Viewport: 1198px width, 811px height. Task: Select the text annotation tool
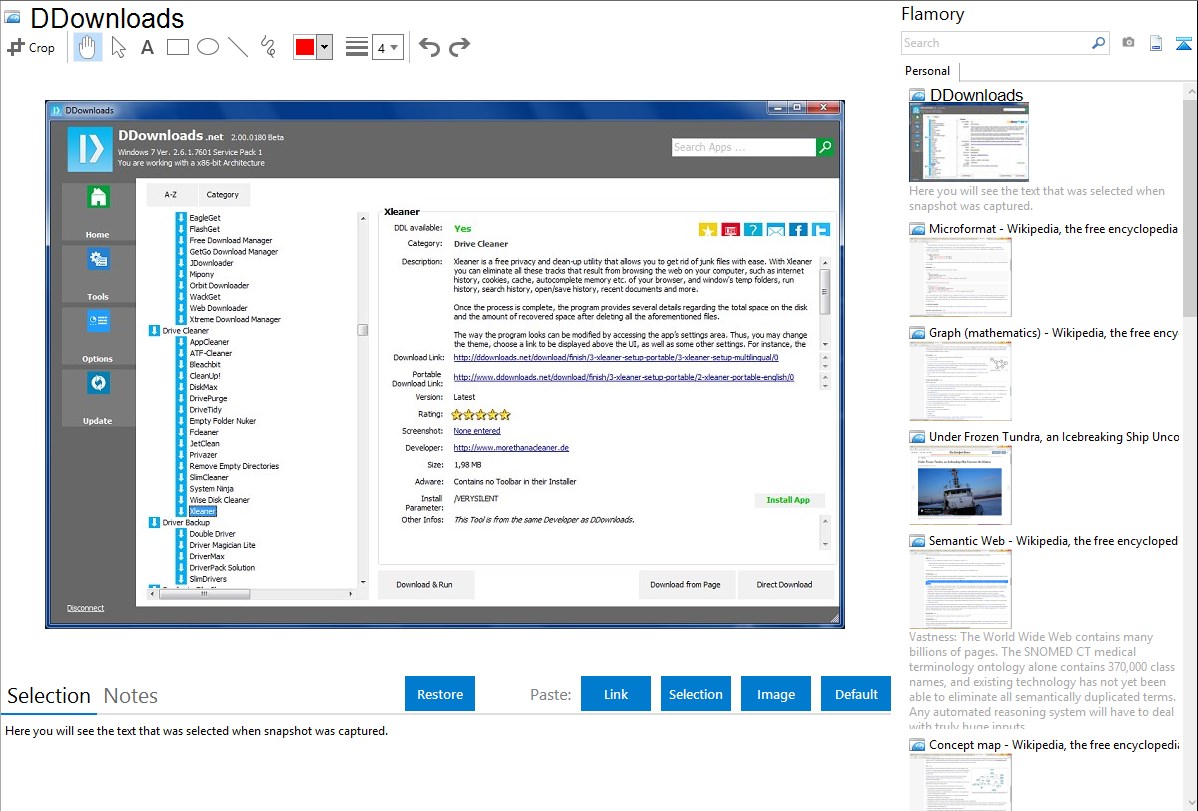click(x=147, y=47)
